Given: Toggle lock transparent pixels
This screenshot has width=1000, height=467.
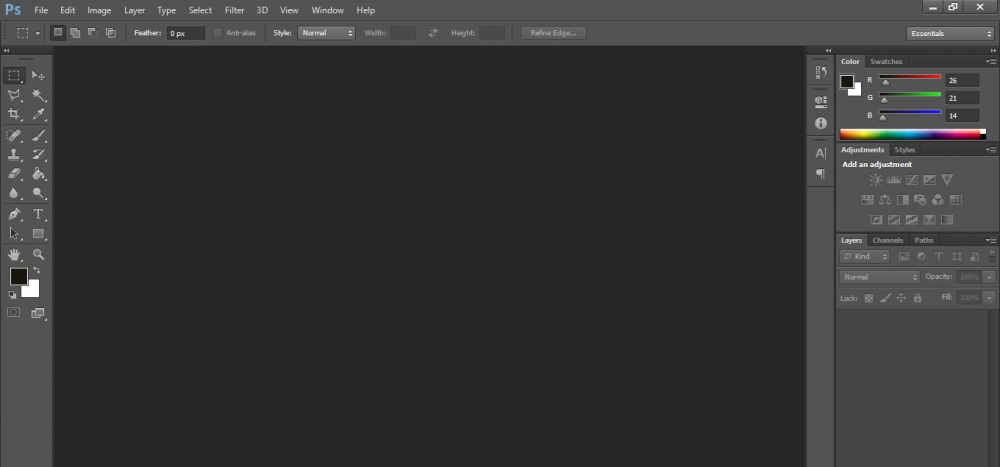Looking at the screenshot, I should [x=869, y=298].
